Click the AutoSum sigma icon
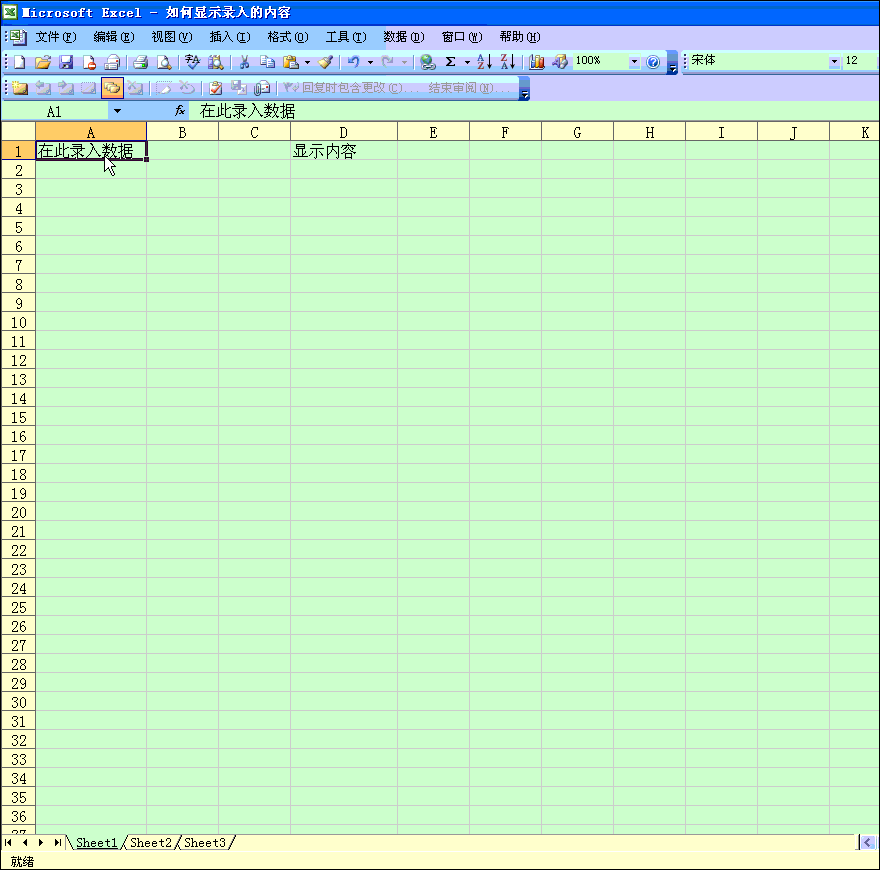The image size is (880, 870). click(x=450, y=62)
